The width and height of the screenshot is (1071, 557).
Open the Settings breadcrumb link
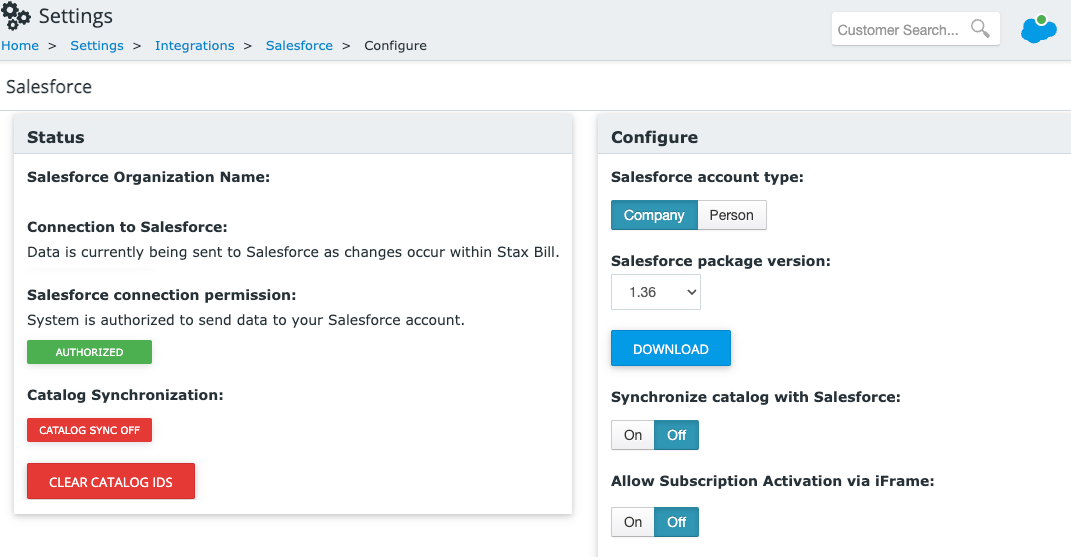pyautogui.click(x=97, y=46)
